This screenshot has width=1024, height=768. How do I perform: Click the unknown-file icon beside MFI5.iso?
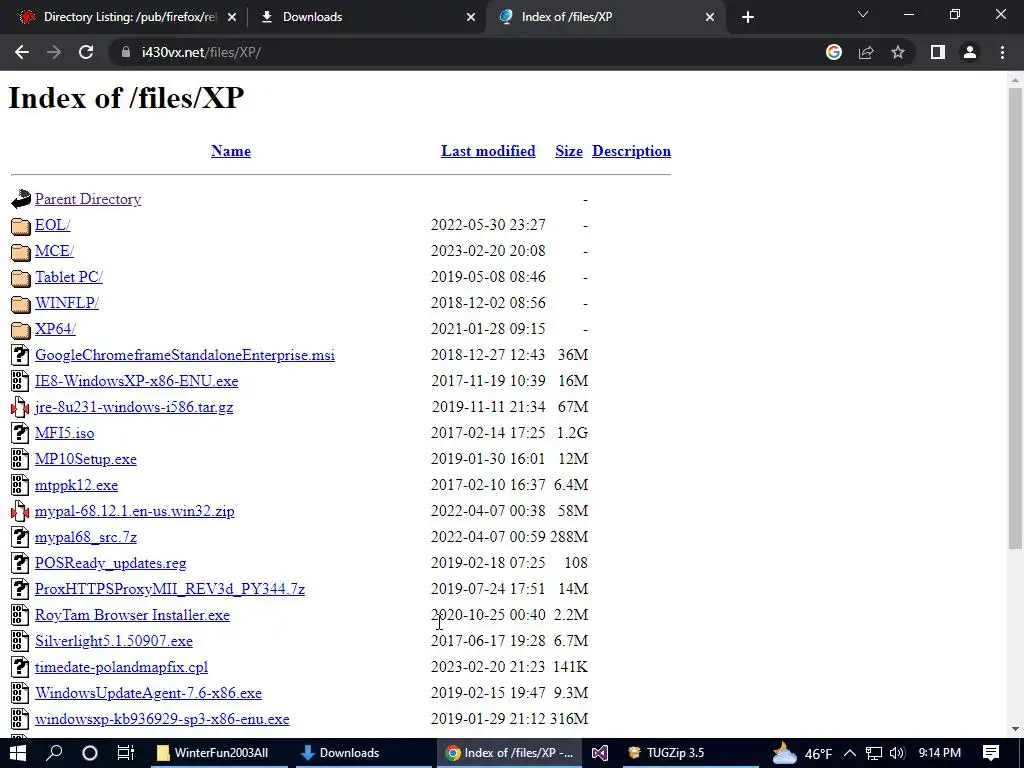point(20,433)
